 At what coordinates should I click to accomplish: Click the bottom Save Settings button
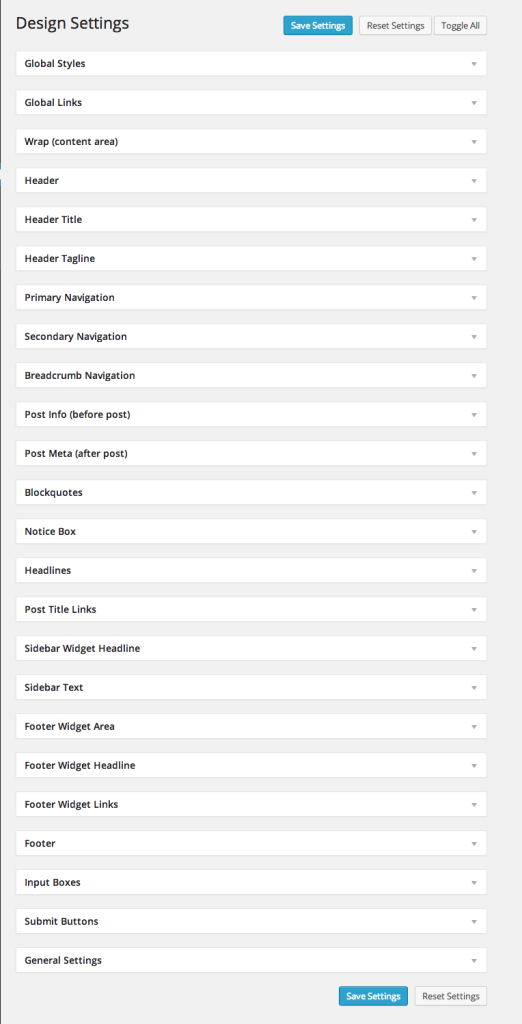point(373,996)
